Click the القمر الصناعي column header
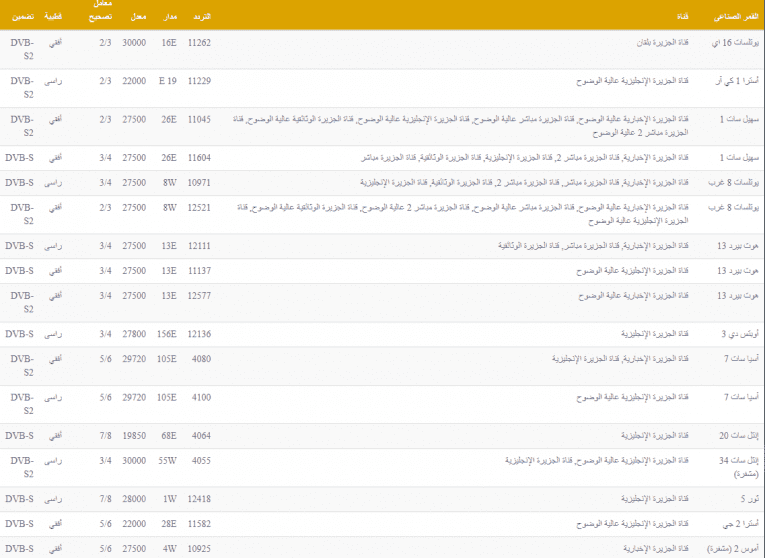765x558 pixels. [734, 17]
